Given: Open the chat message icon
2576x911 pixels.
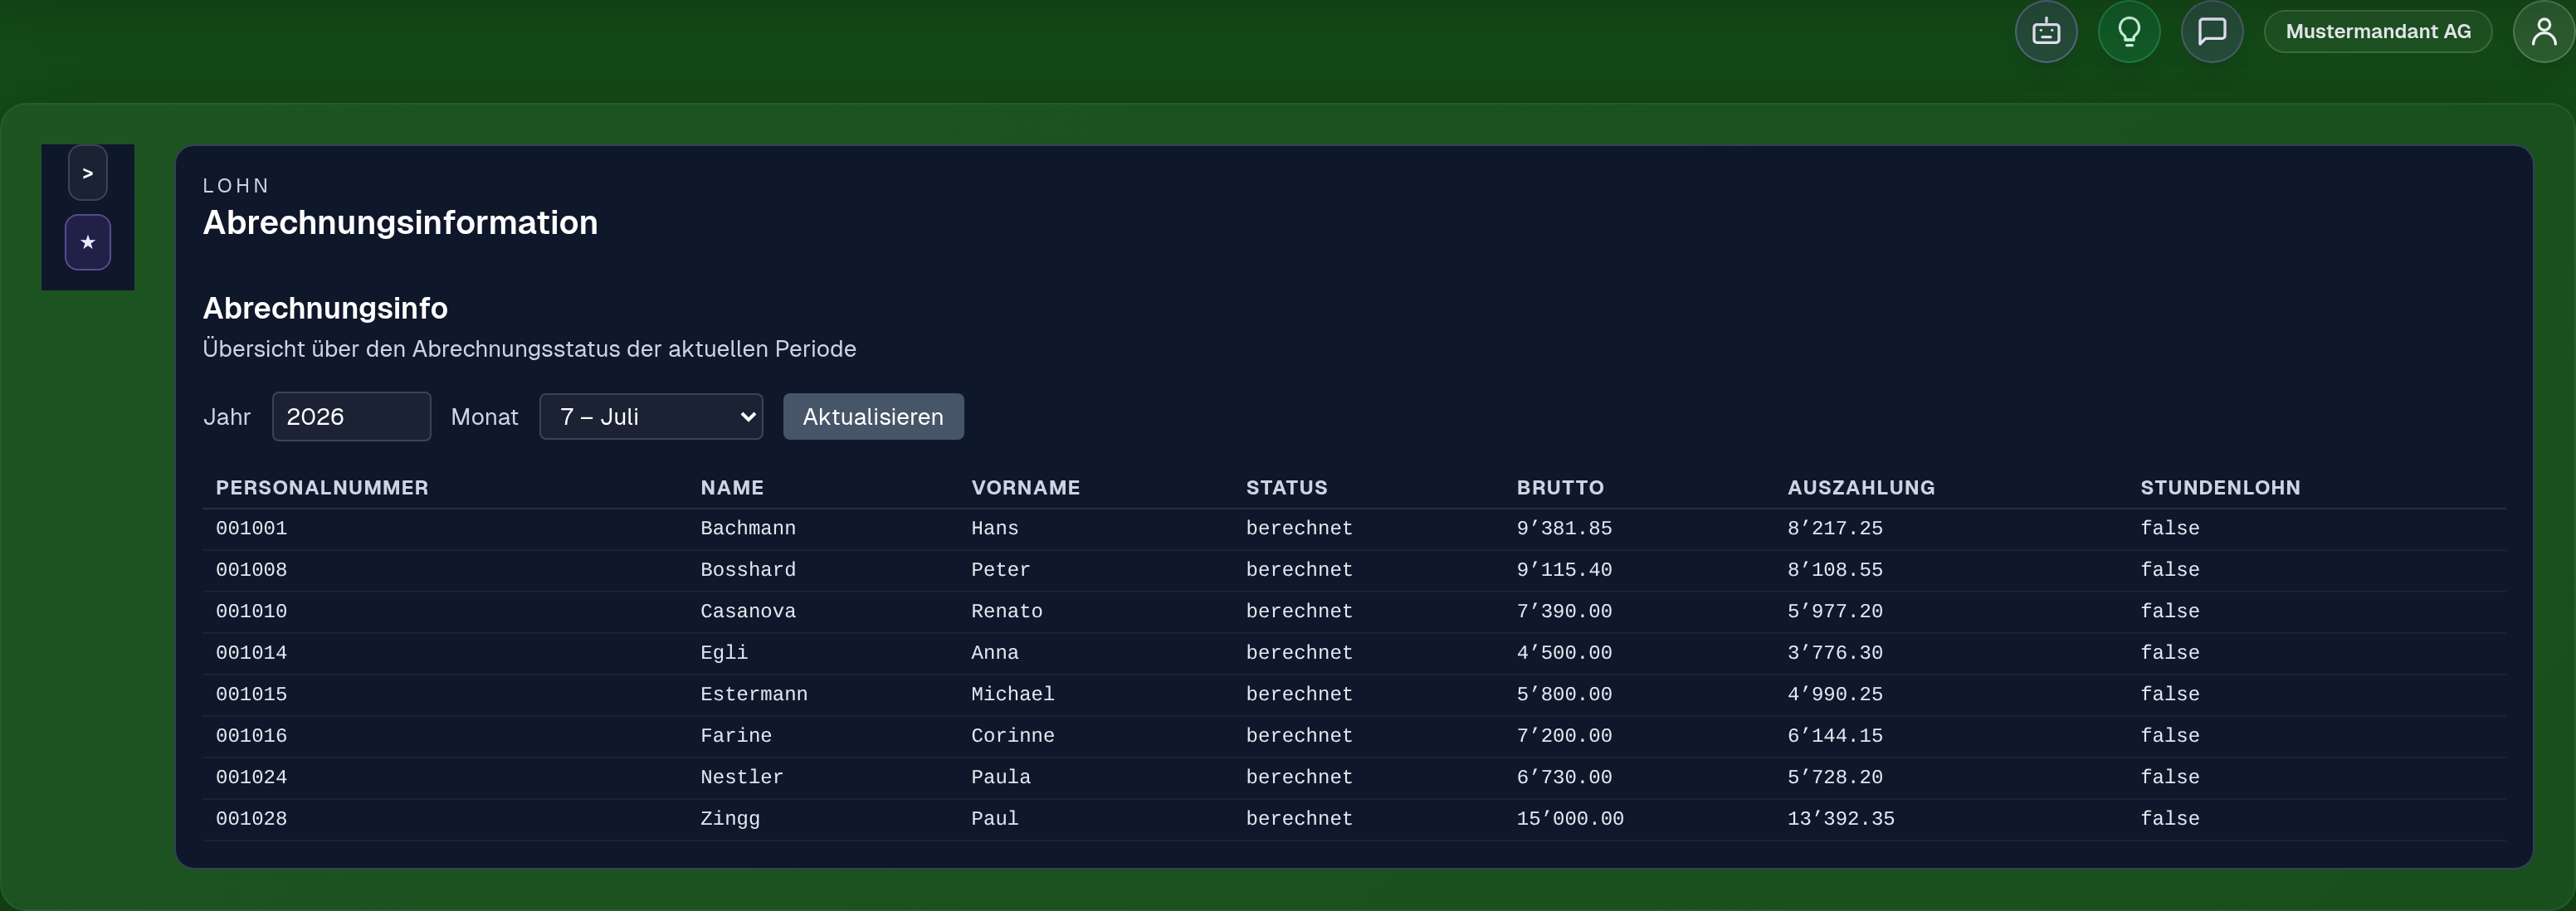Looking at the screenshot, I should tap(2211, 32).
